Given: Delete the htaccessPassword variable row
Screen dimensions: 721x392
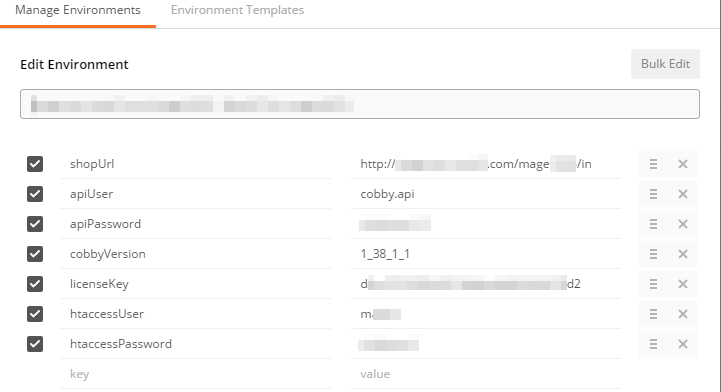Looking at the screenshot, I should pyautogui.click(x=683, y=344).
